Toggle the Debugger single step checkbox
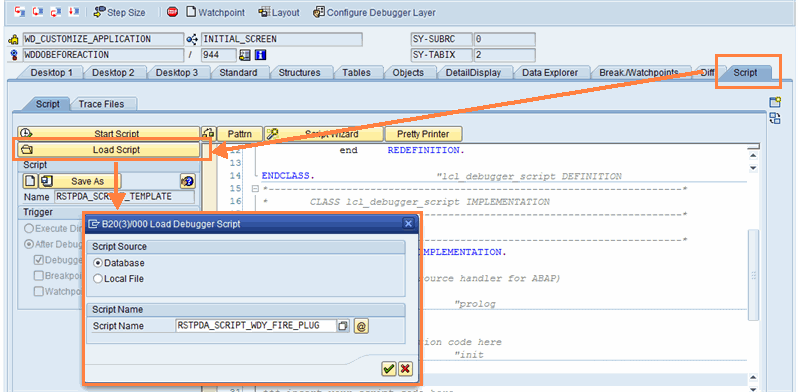The width and height of the screenshot is (798, 392). [x=39, y=260]
